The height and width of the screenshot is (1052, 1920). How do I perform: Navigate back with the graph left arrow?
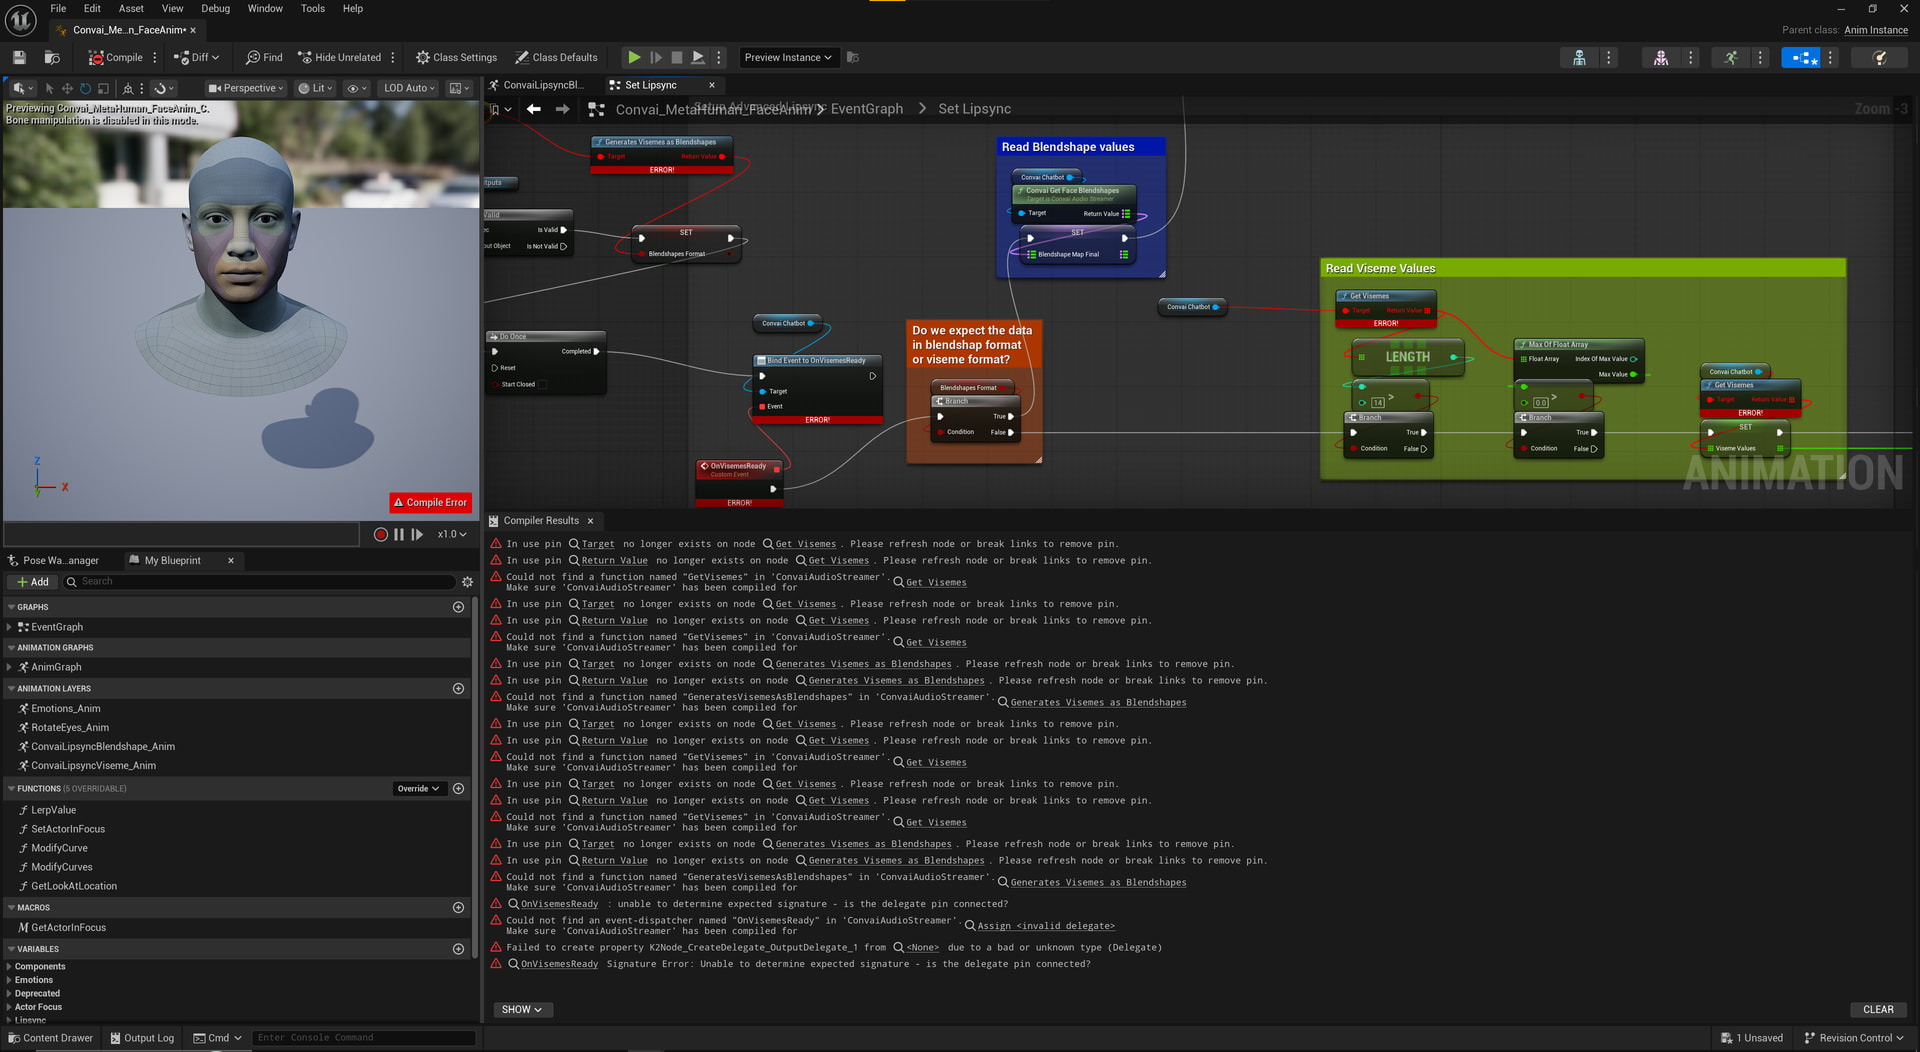[x=534, y=109]
